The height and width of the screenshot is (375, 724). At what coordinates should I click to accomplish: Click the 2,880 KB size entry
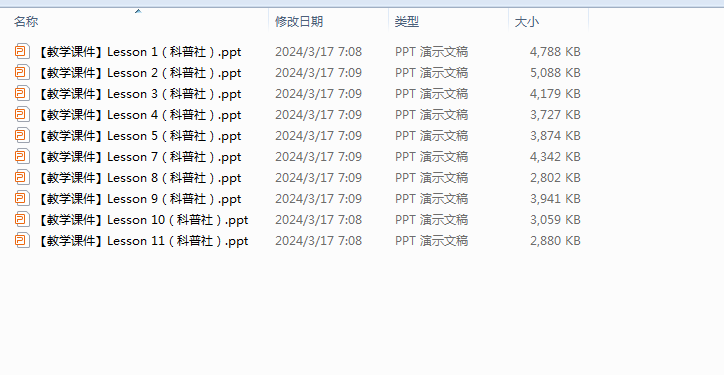tap(555, 241)
